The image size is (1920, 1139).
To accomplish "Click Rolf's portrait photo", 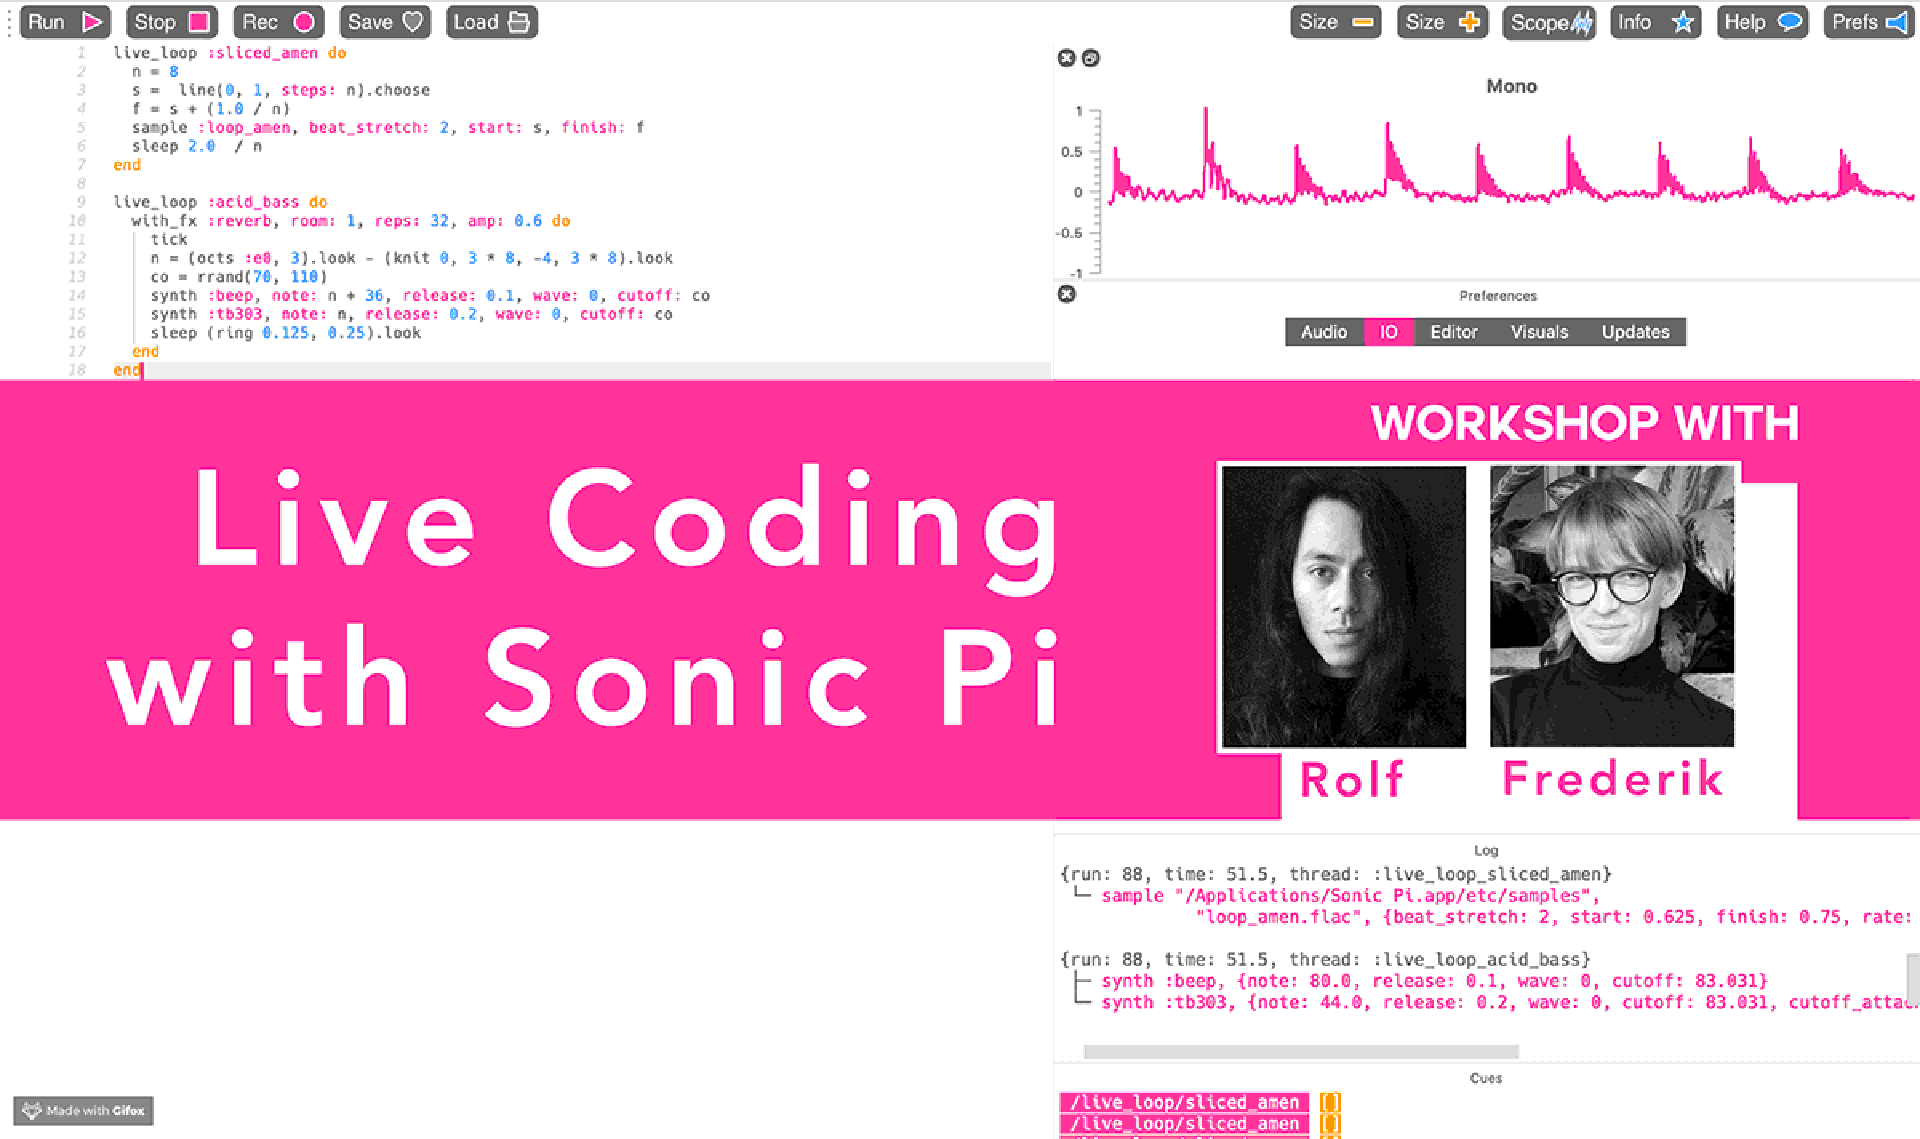I will pyautogui.click(x=1344, y=606).
